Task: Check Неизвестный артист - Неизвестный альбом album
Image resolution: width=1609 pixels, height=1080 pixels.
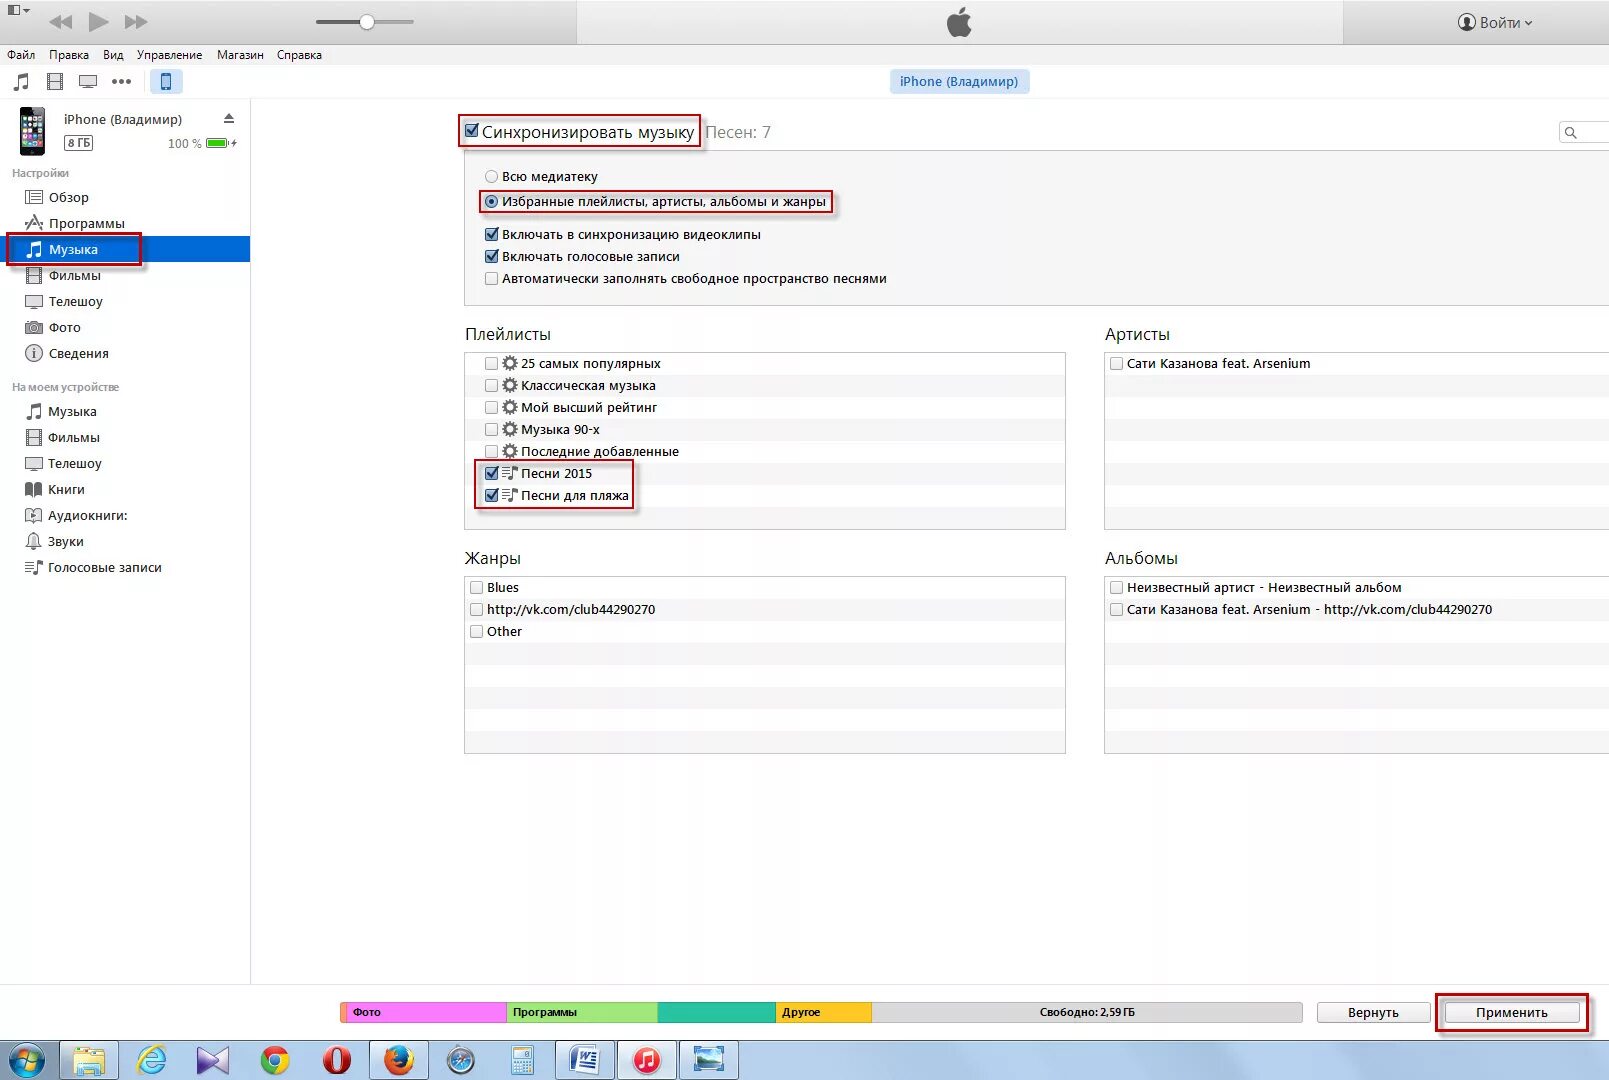Action: click(1116, 587)
